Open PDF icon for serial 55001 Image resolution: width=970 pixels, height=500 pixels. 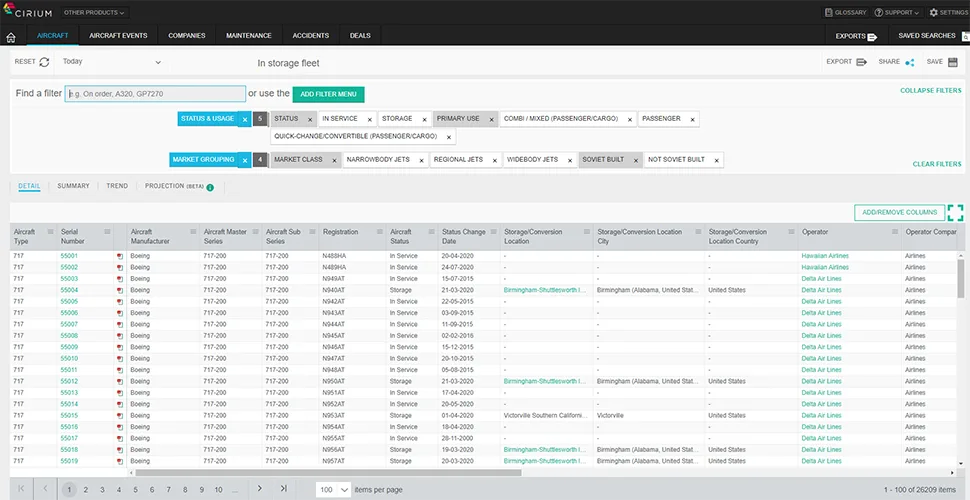[x=119, y=256]
